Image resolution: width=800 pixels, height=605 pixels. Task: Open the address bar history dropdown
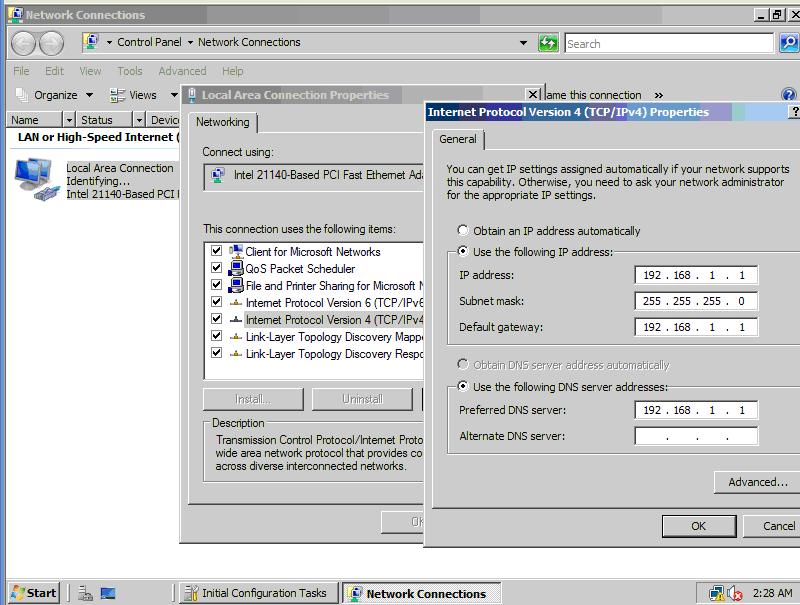523,43
